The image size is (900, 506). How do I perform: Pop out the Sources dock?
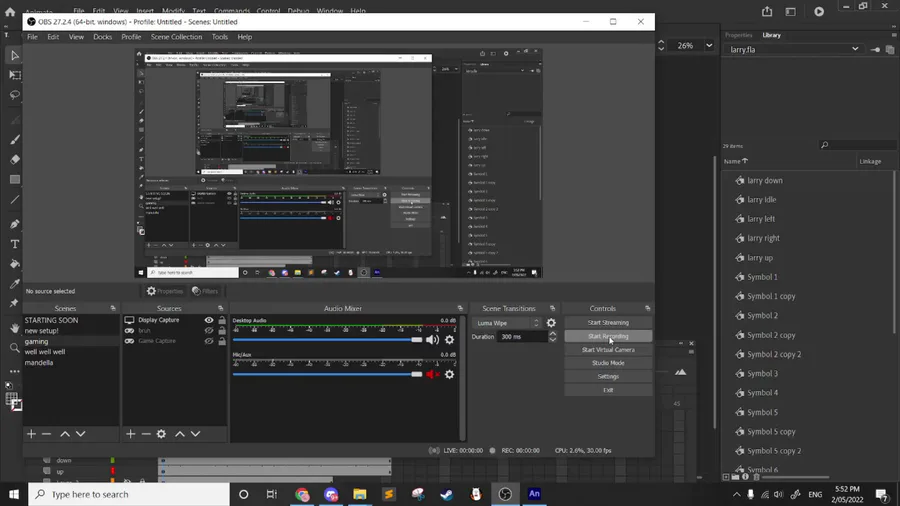pos(220,309)
